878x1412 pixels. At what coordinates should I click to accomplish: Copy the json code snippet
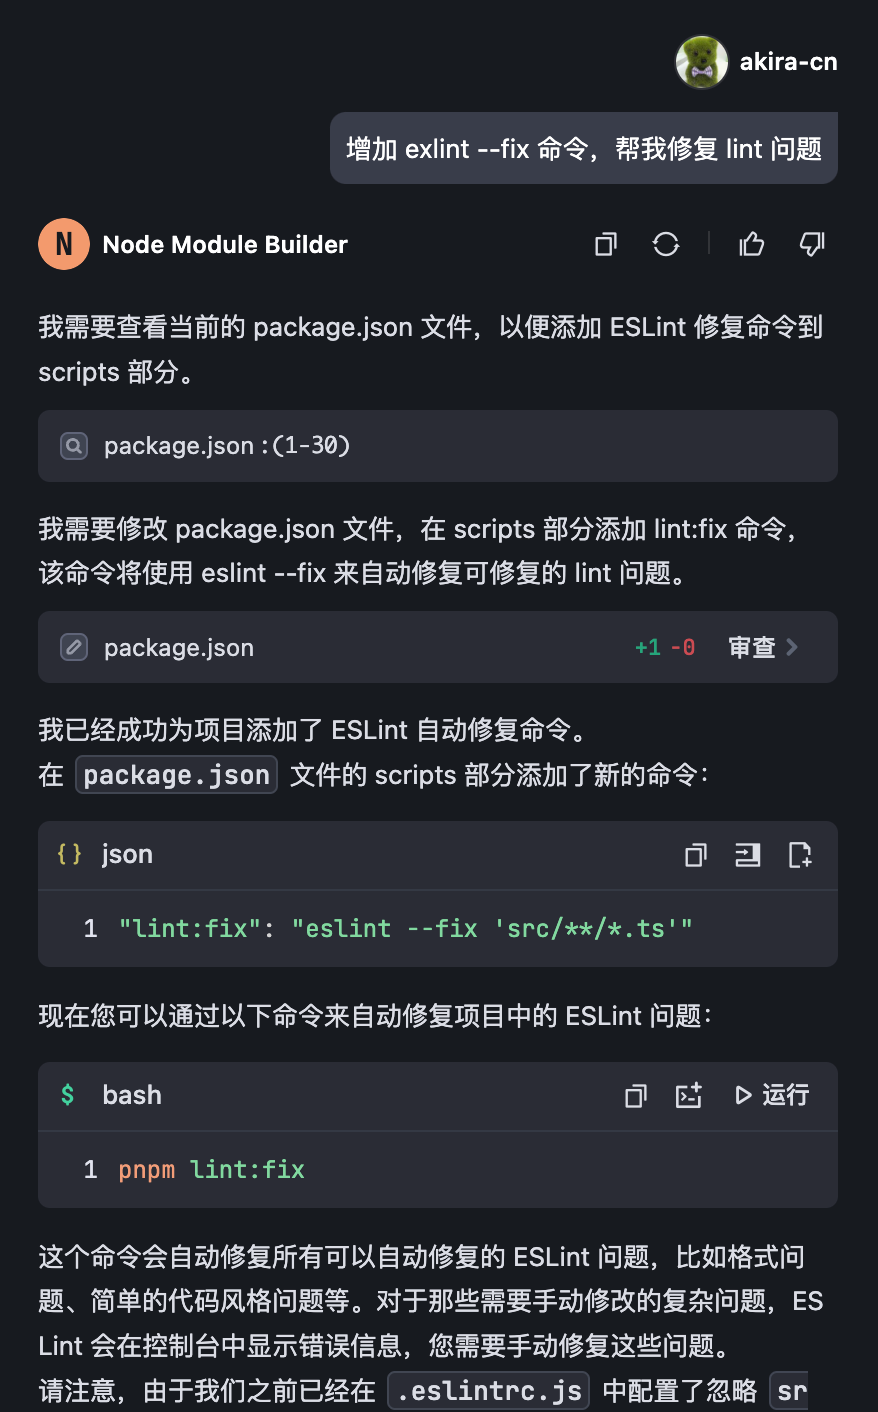coord(695,855)
